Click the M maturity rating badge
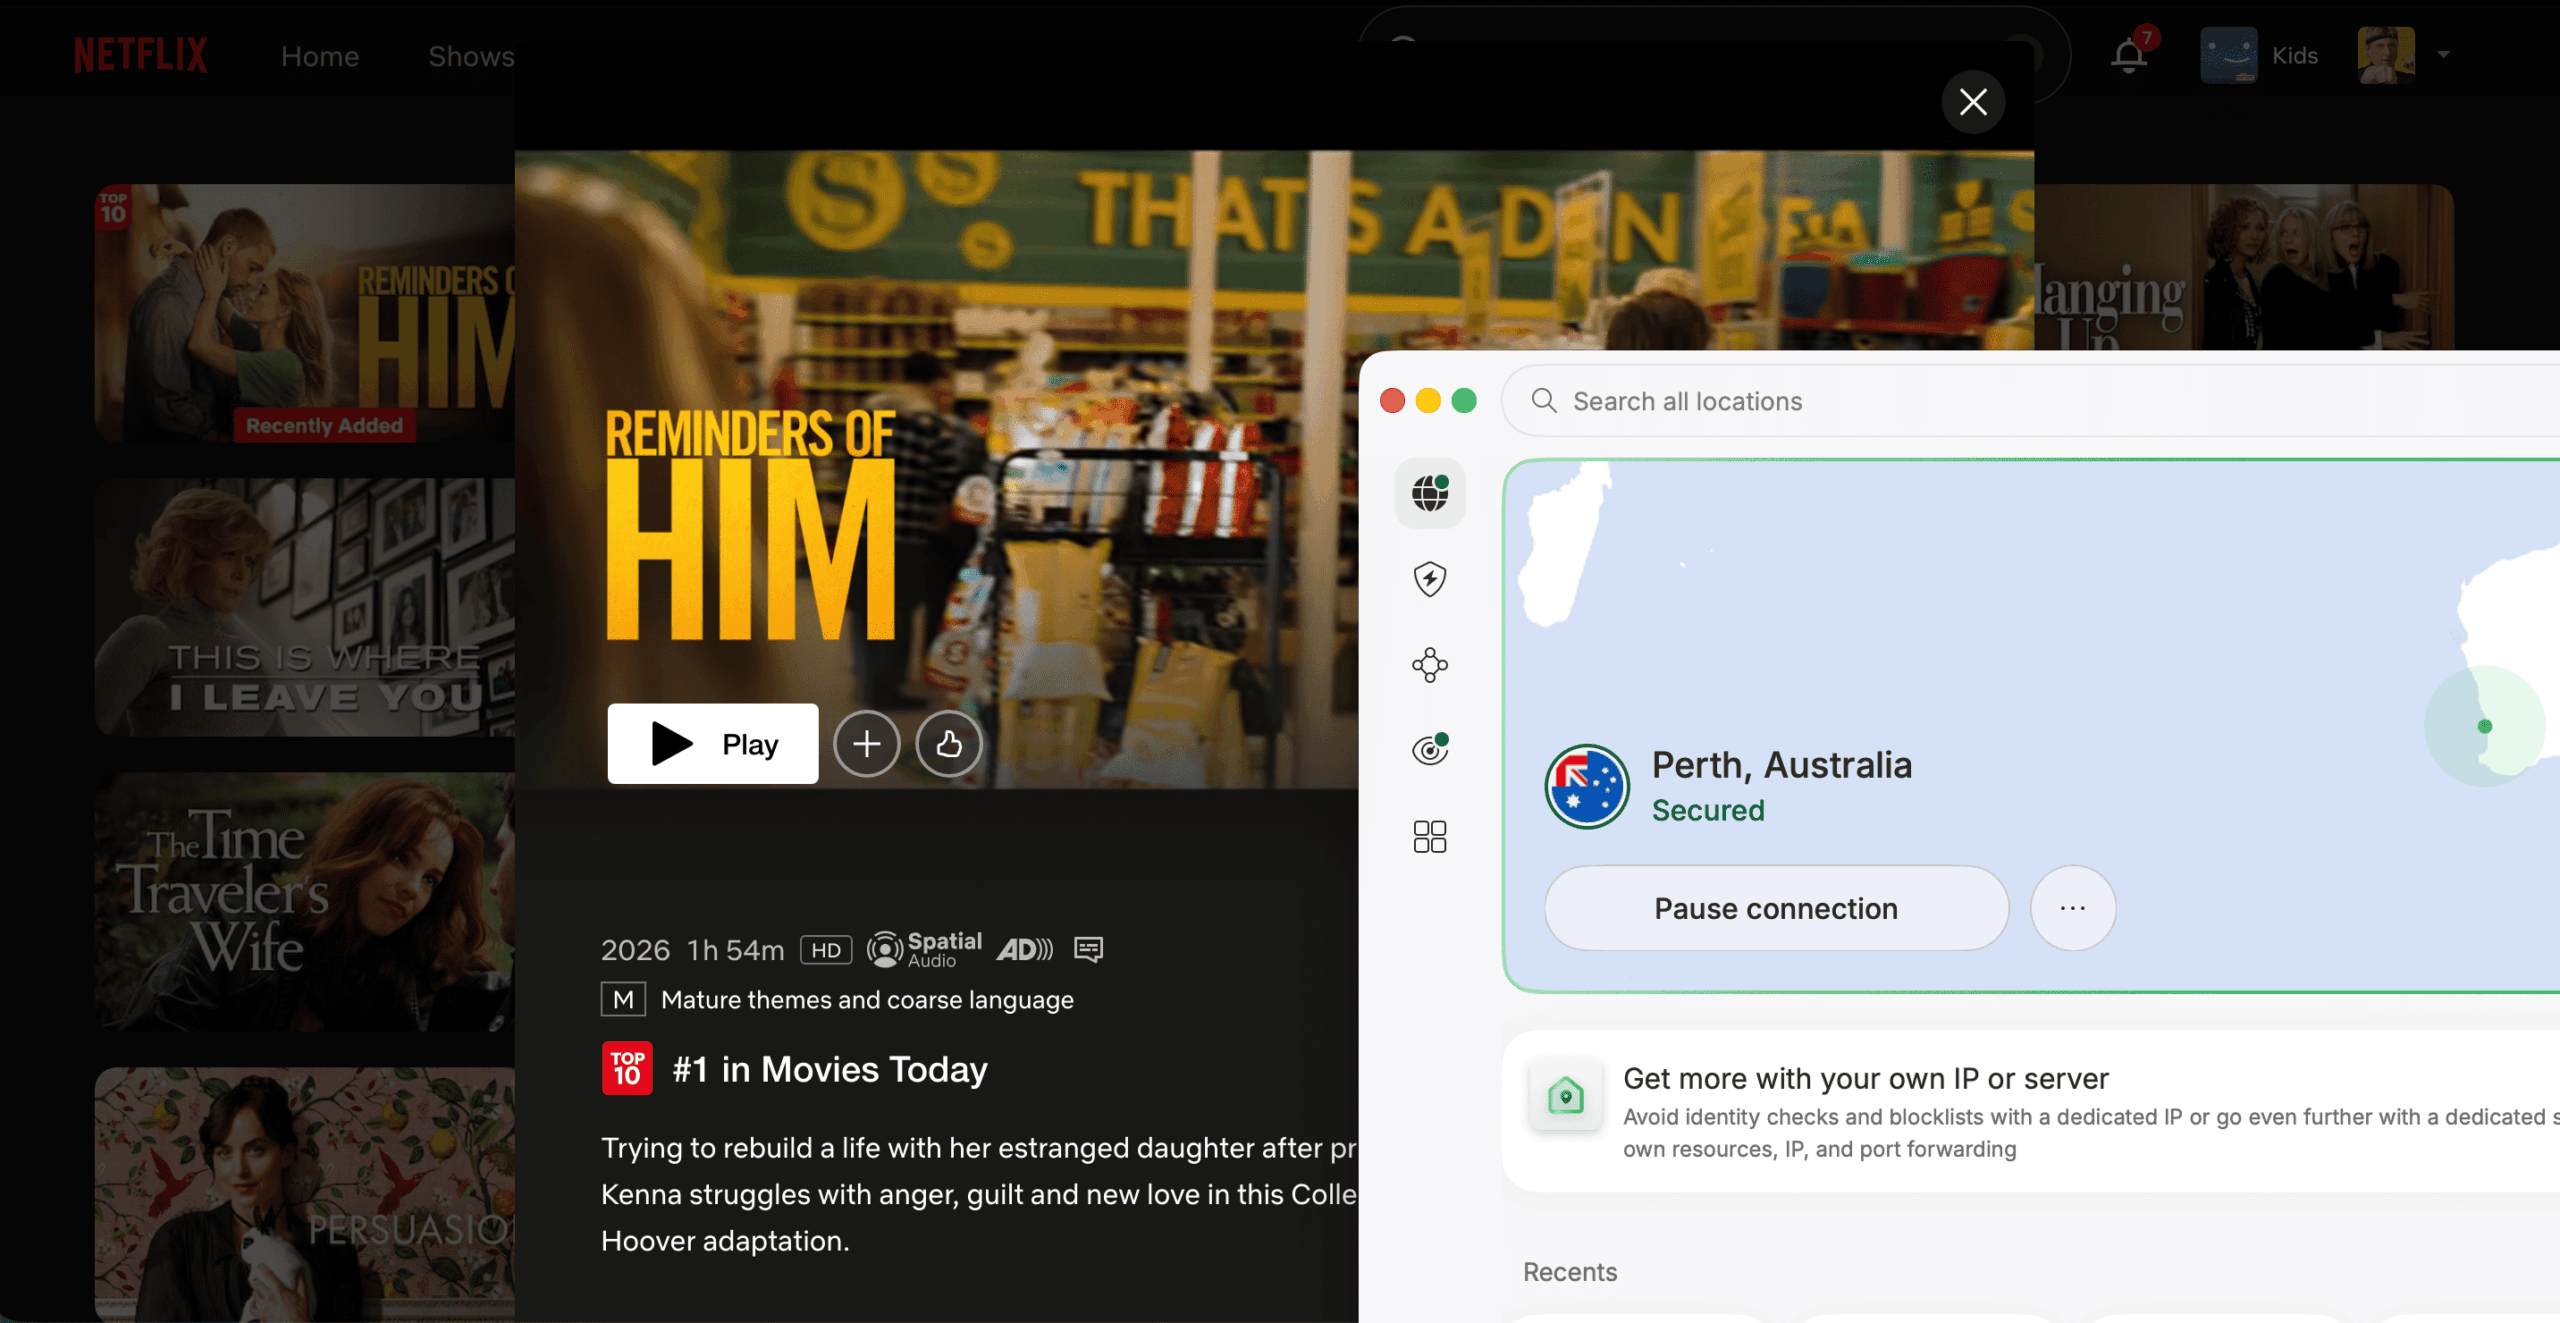This screenshot has width=2560, height=1323. point(623,999)
